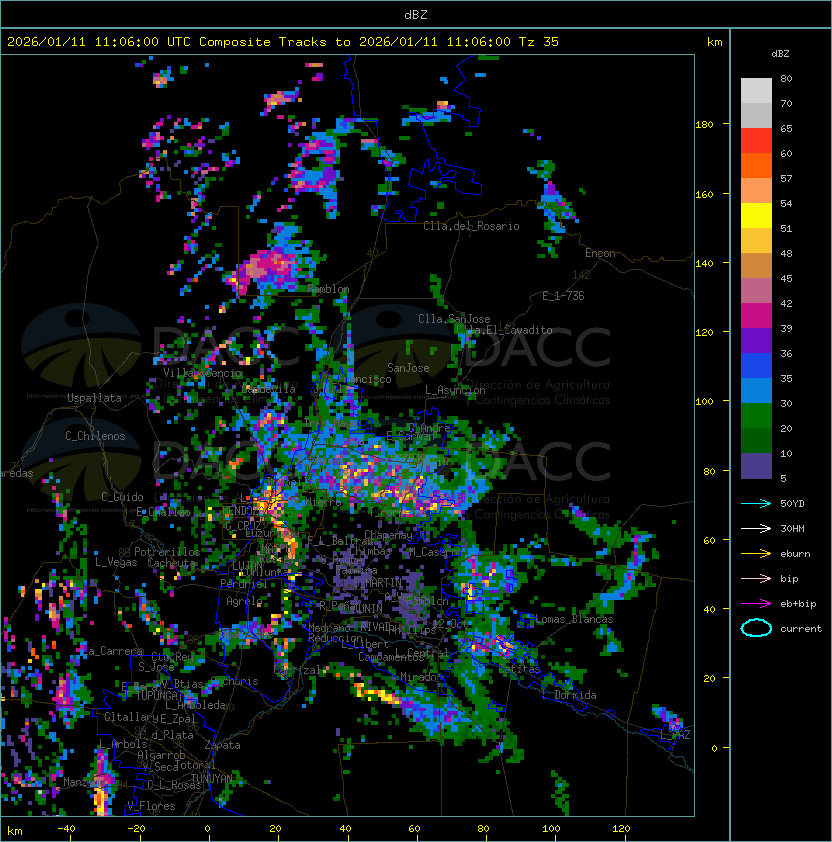Click the 50YD legend label

point(792,504)
